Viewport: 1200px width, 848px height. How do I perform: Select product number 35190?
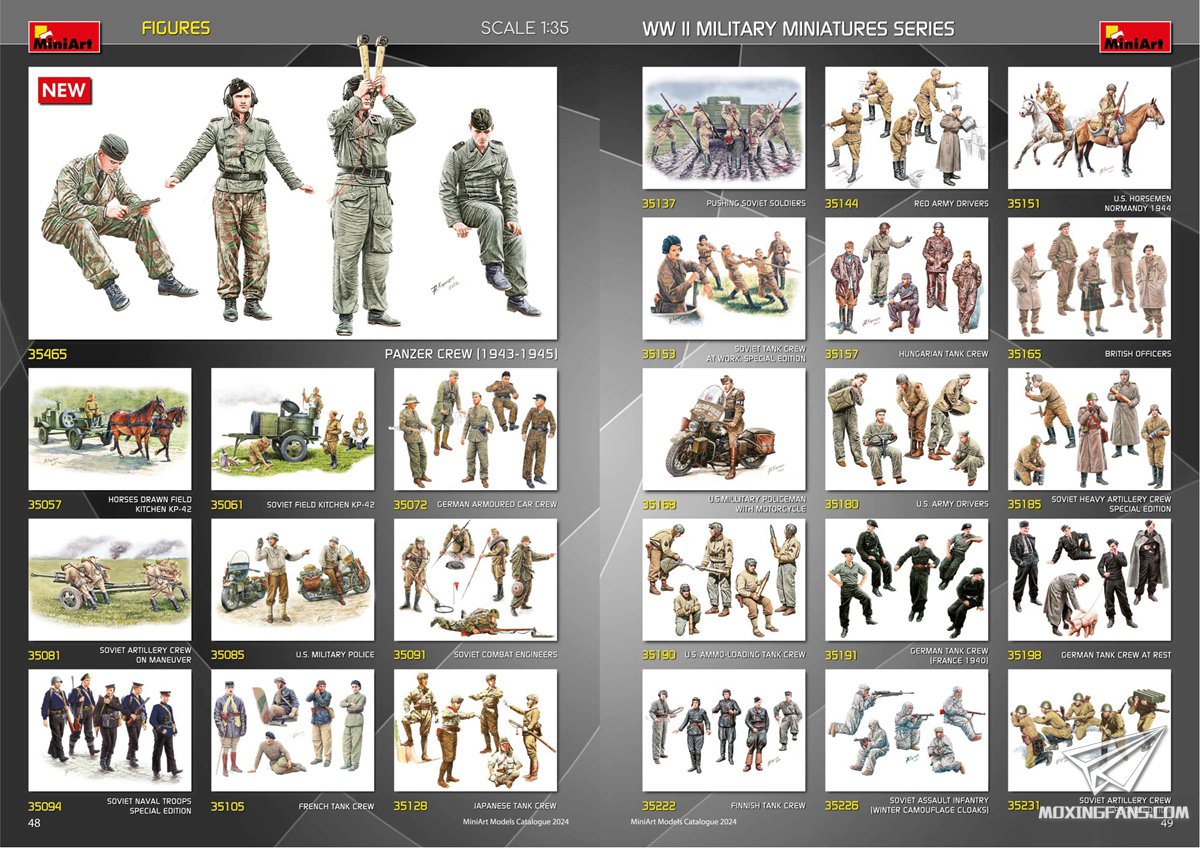pyautogui.click(x=659, y=656)
